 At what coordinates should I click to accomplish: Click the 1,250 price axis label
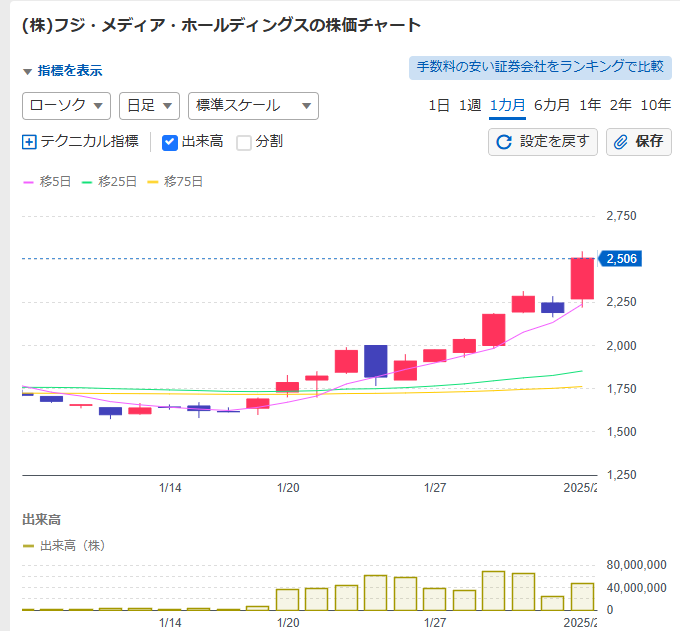pyautogui.click(x=621, y=475)
